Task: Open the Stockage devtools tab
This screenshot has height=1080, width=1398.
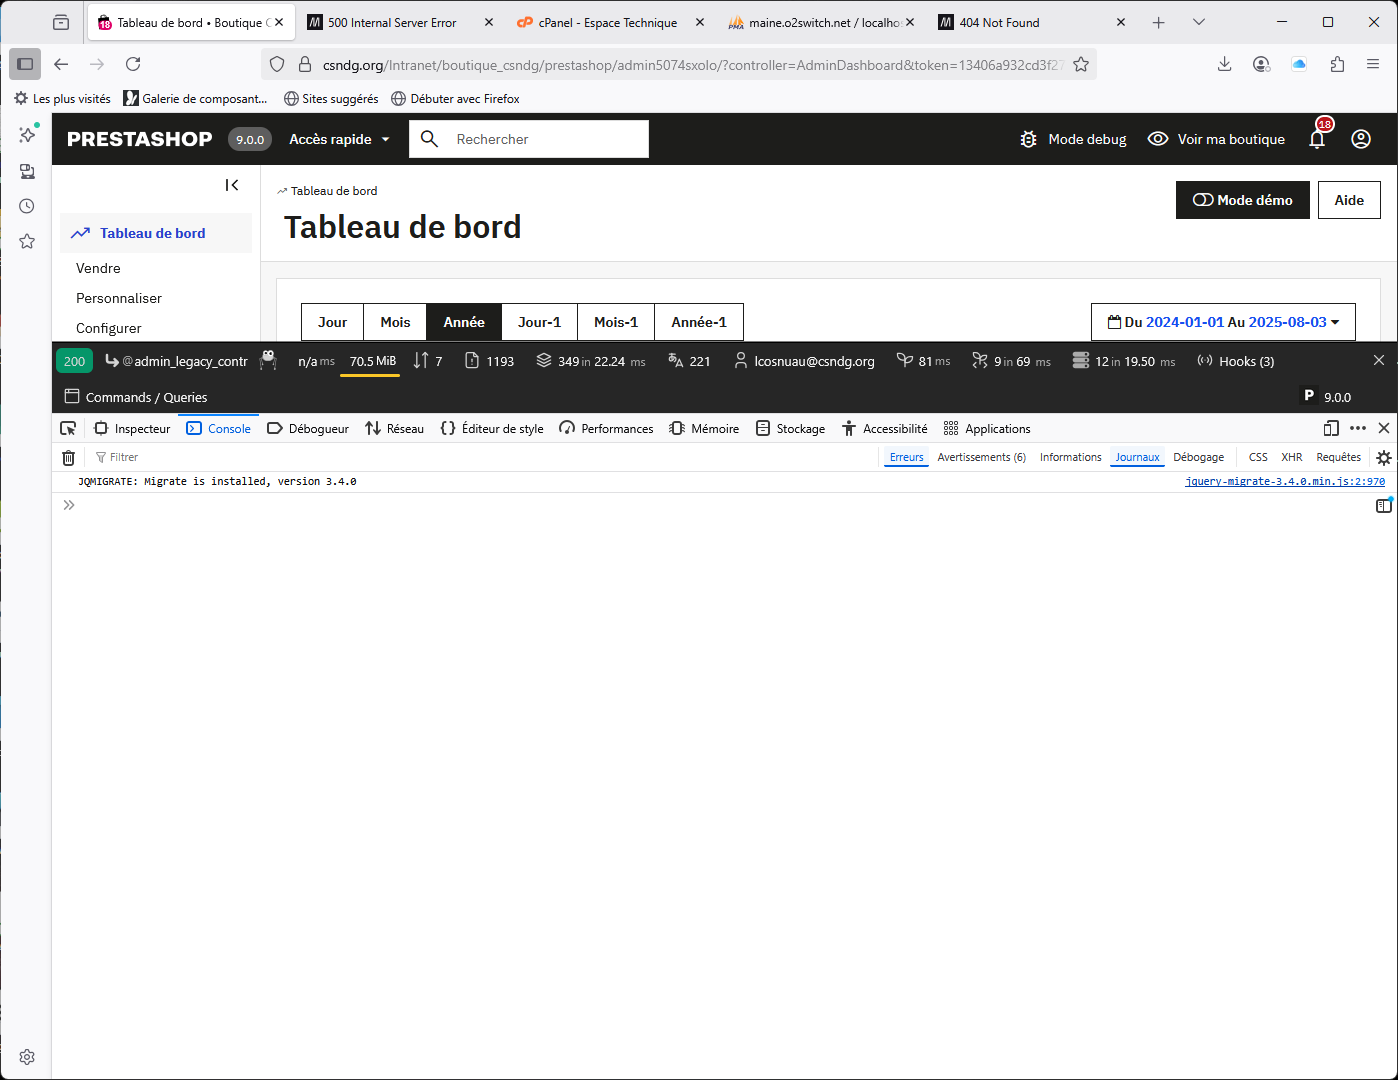Action: point(790,428)
